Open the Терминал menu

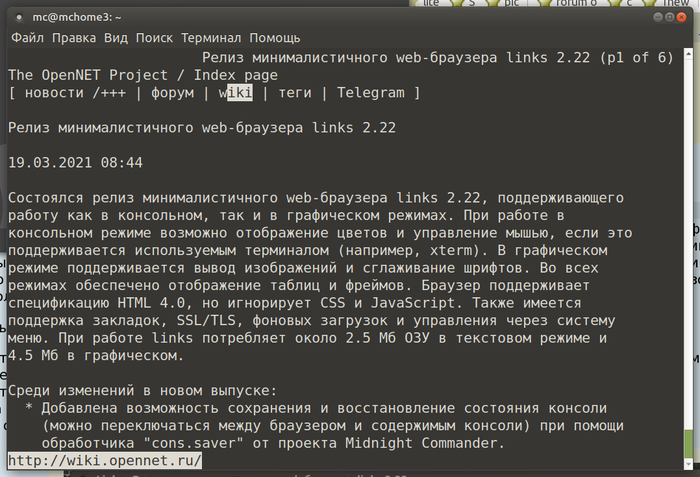tap(211, 37)
